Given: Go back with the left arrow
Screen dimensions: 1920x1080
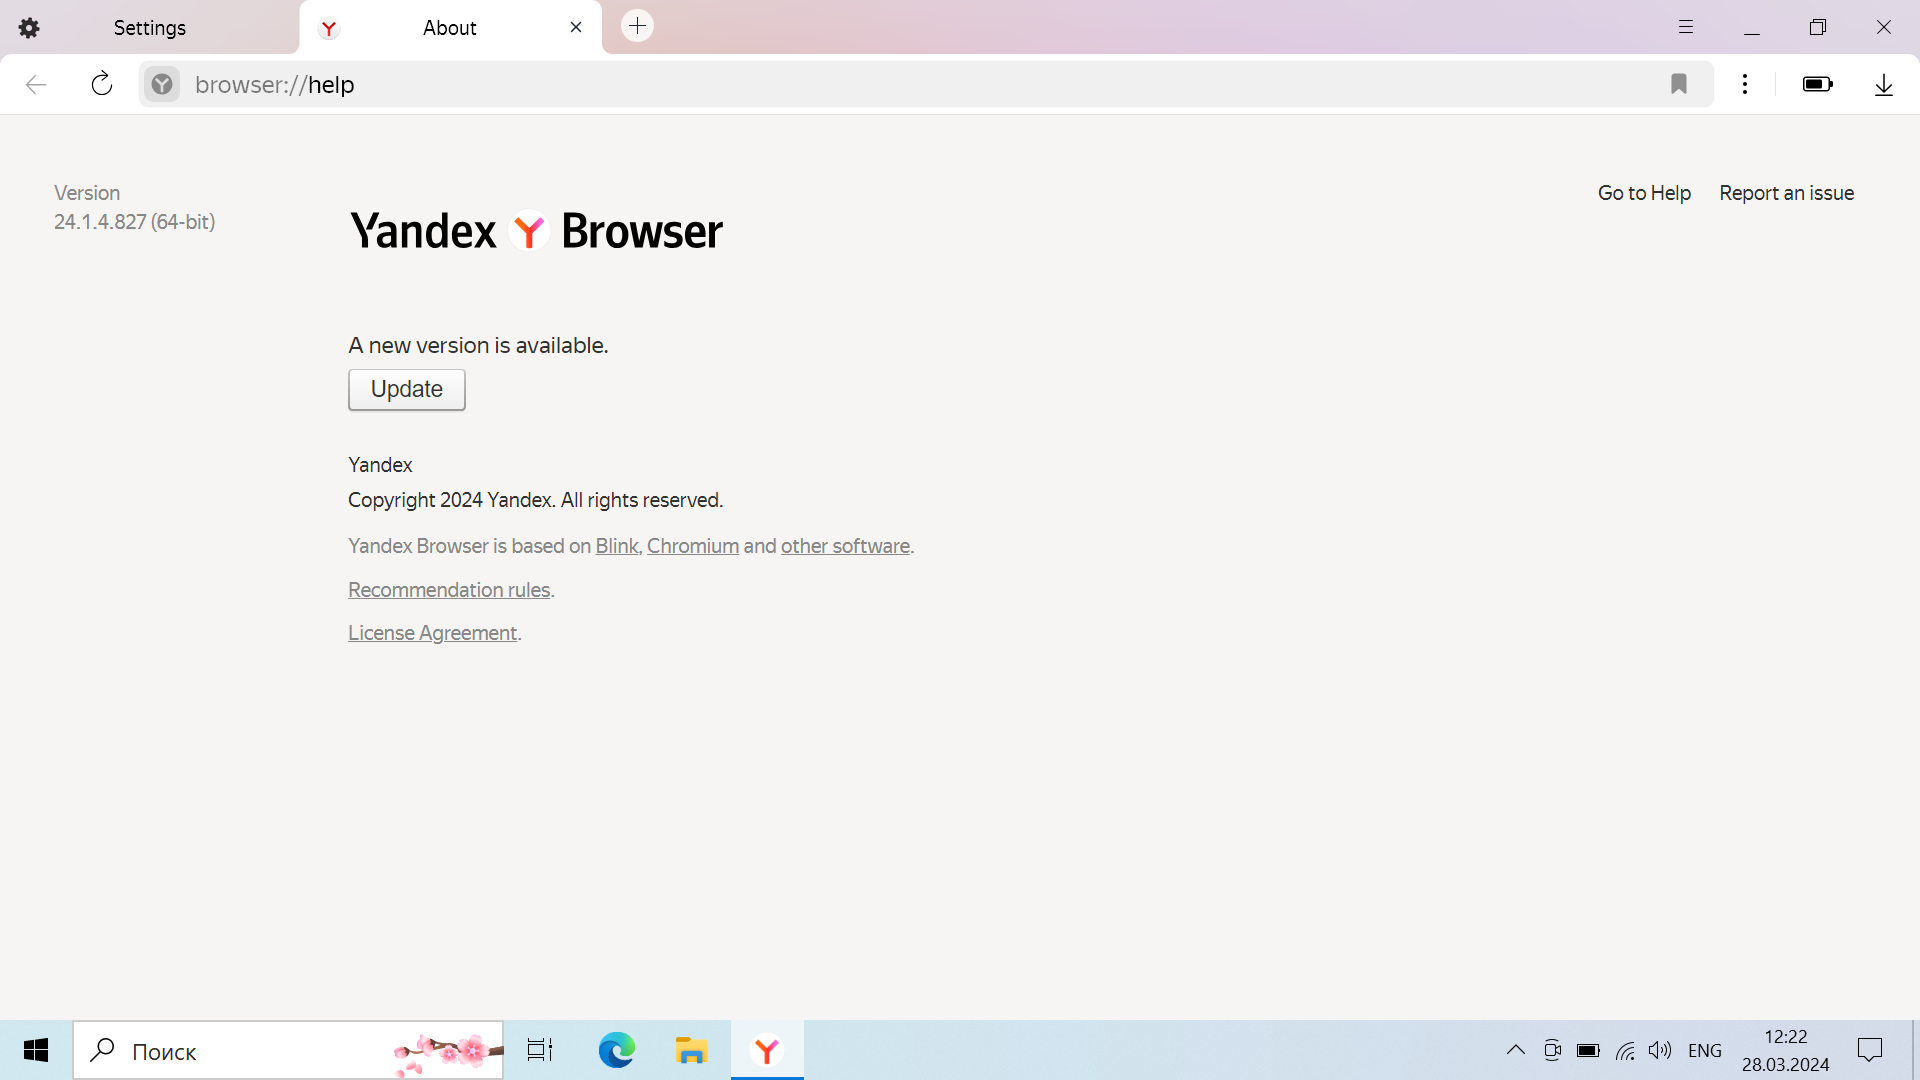Looking at the screenshot, I should (x=36, y=84).
